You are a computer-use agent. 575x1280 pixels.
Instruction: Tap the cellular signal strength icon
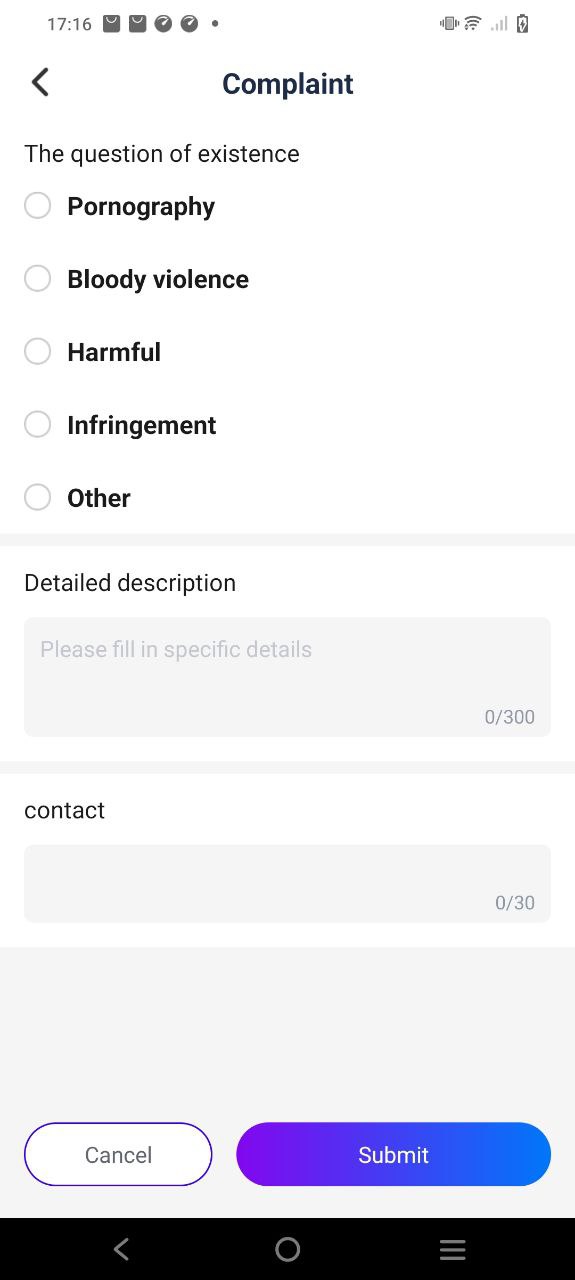click(x=498, y=24)
